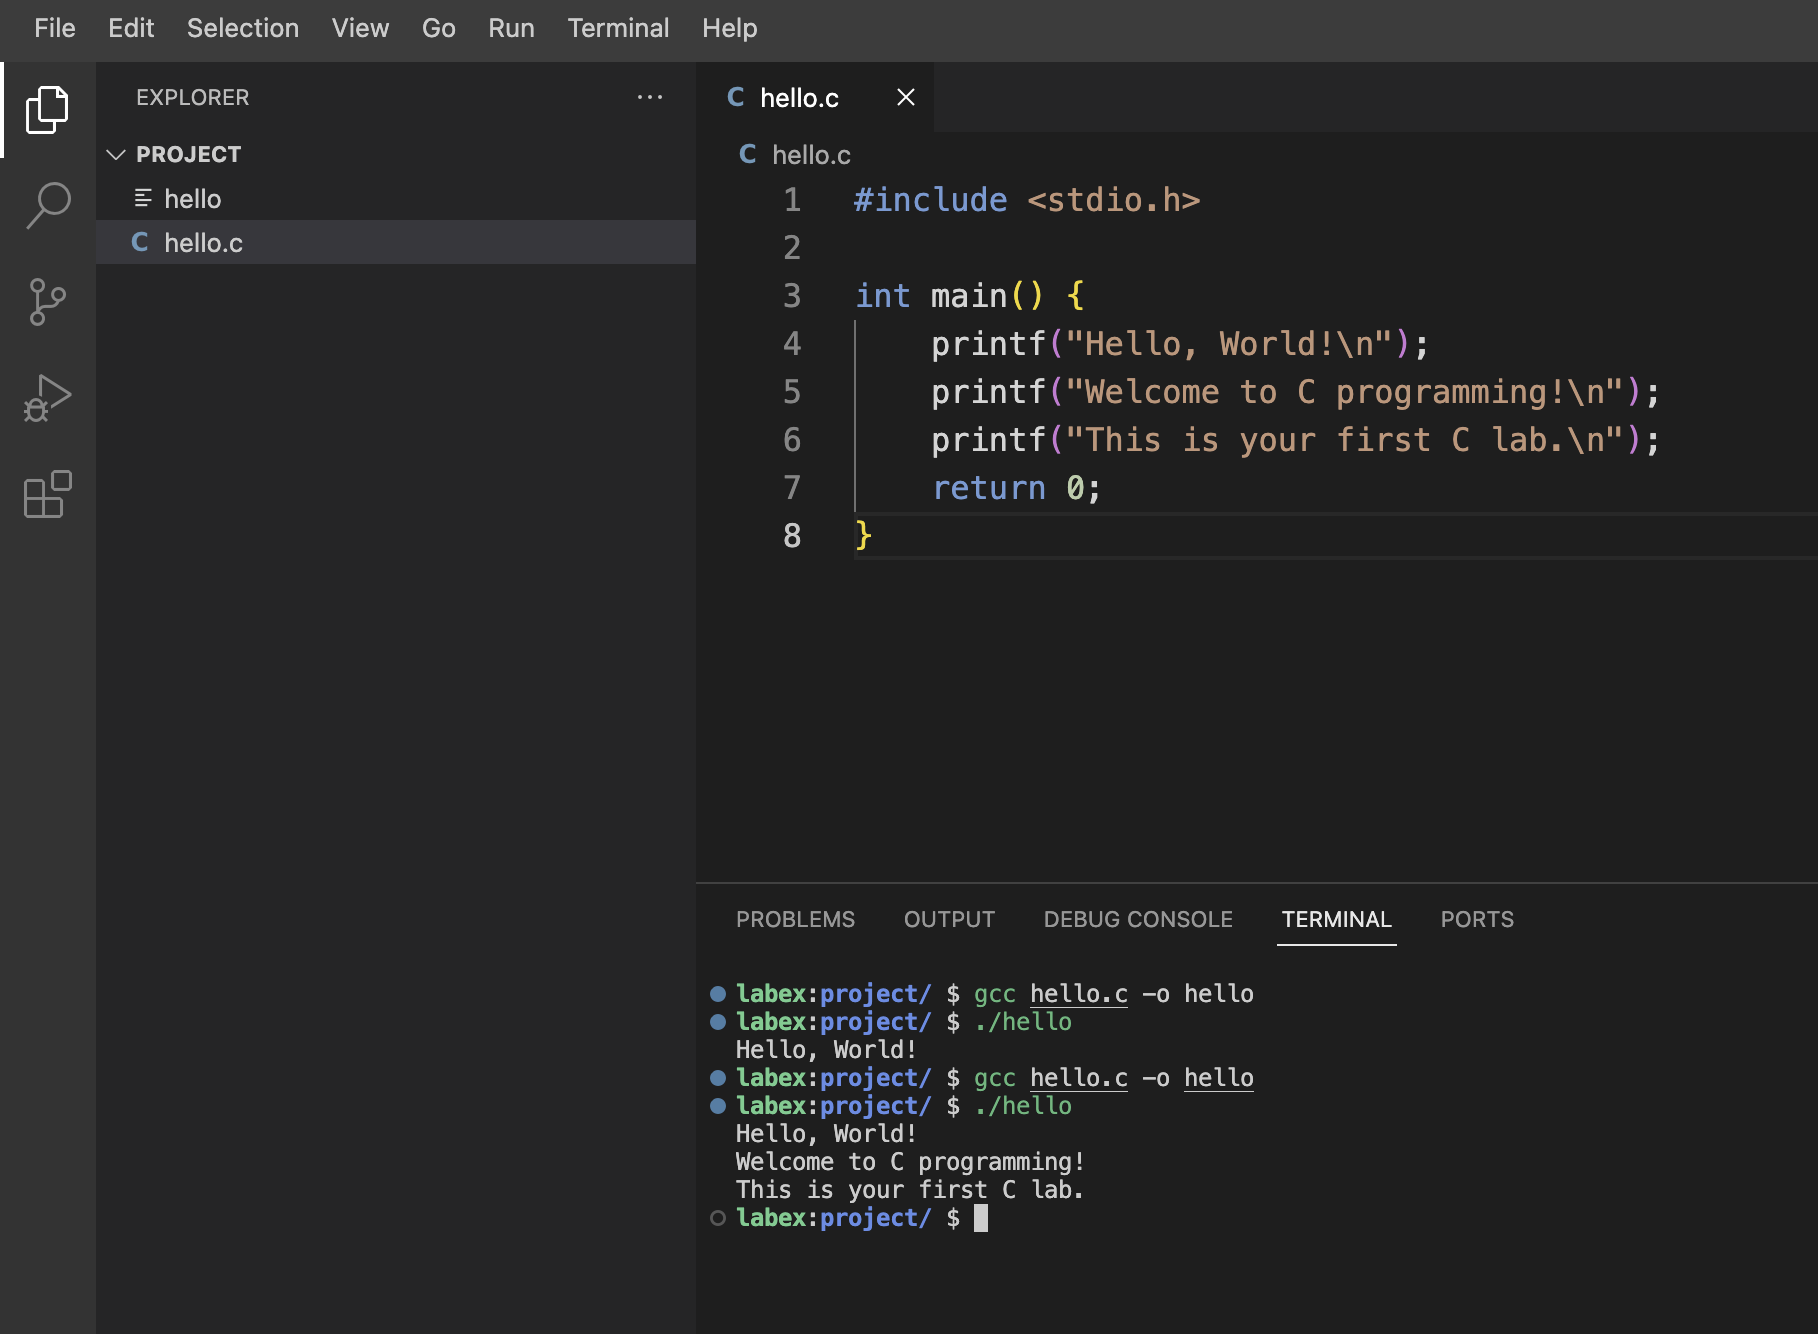Open the Explorer view in activity bar

tap(47, 110)
